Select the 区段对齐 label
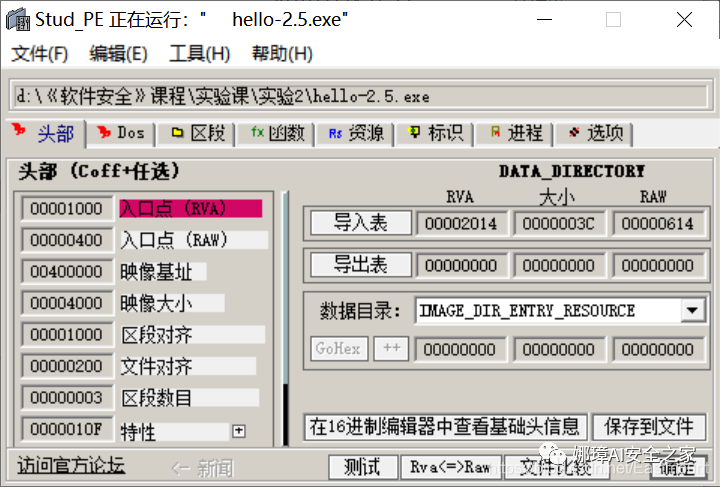 pyautogui.click(x=192, y=335)
